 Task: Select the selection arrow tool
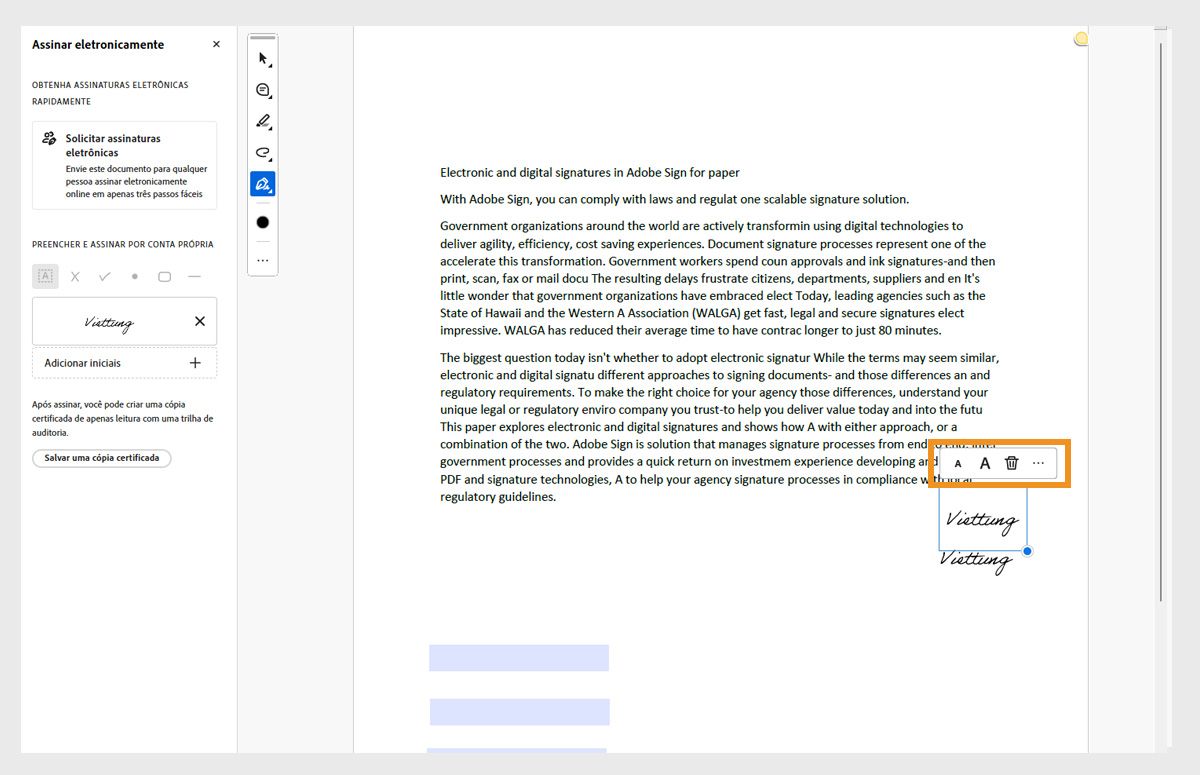pyautogui.click(x=262, y=58)
